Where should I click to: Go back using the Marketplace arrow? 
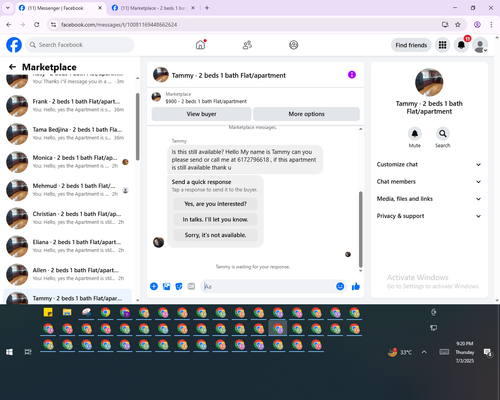12,67
